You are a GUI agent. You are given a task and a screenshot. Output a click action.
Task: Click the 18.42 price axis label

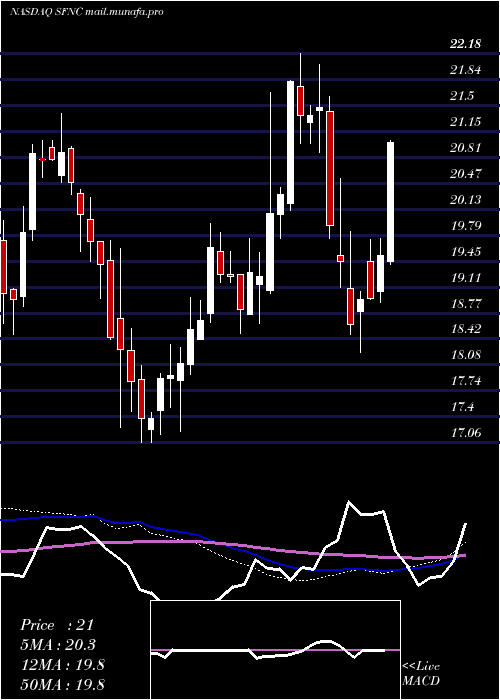pos(466,329)
